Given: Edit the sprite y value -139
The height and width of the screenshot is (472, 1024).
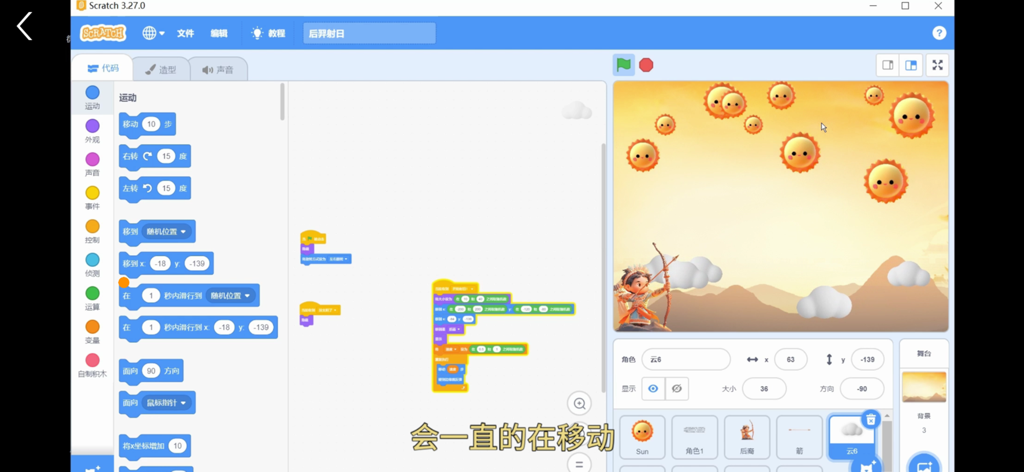Looking at the screenshot, I should tap(867, 359).
